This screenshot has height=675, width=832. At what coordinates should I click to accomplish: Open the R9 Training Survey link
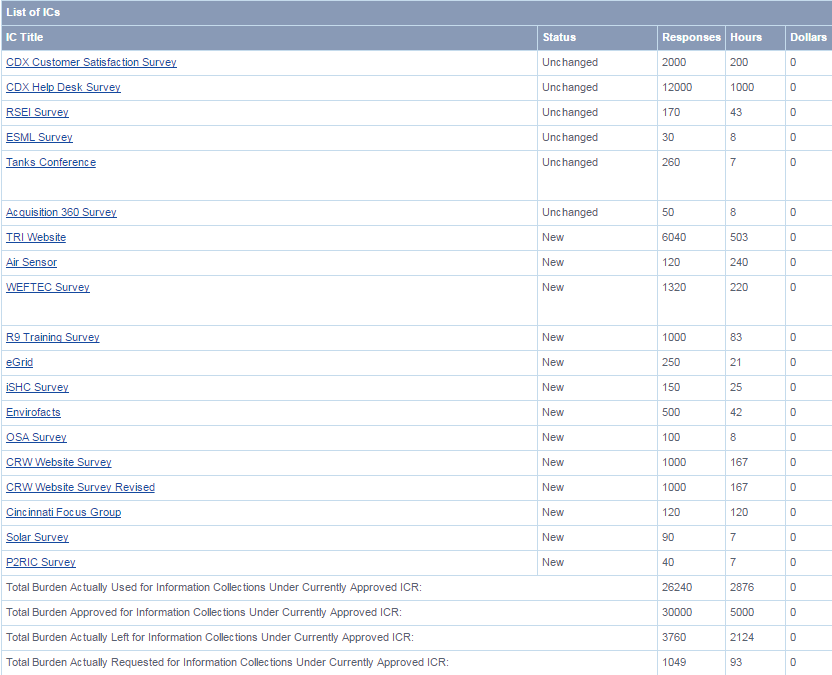pos(53,337)
